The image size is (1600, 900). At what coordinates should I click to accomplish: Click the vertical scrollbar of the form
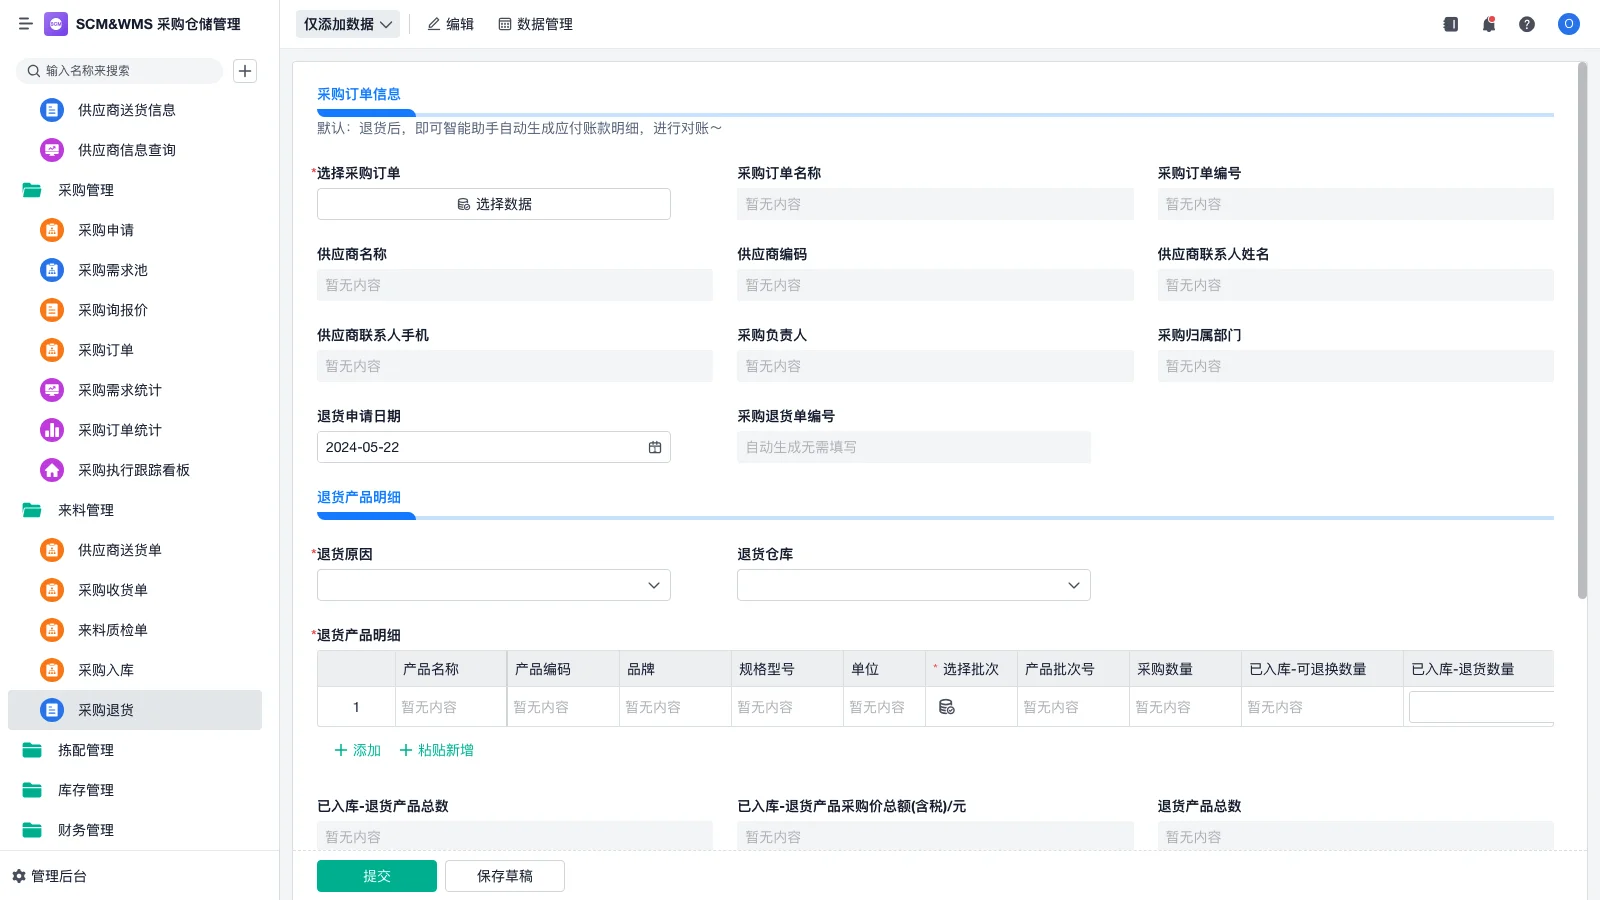click(1582, 330)
